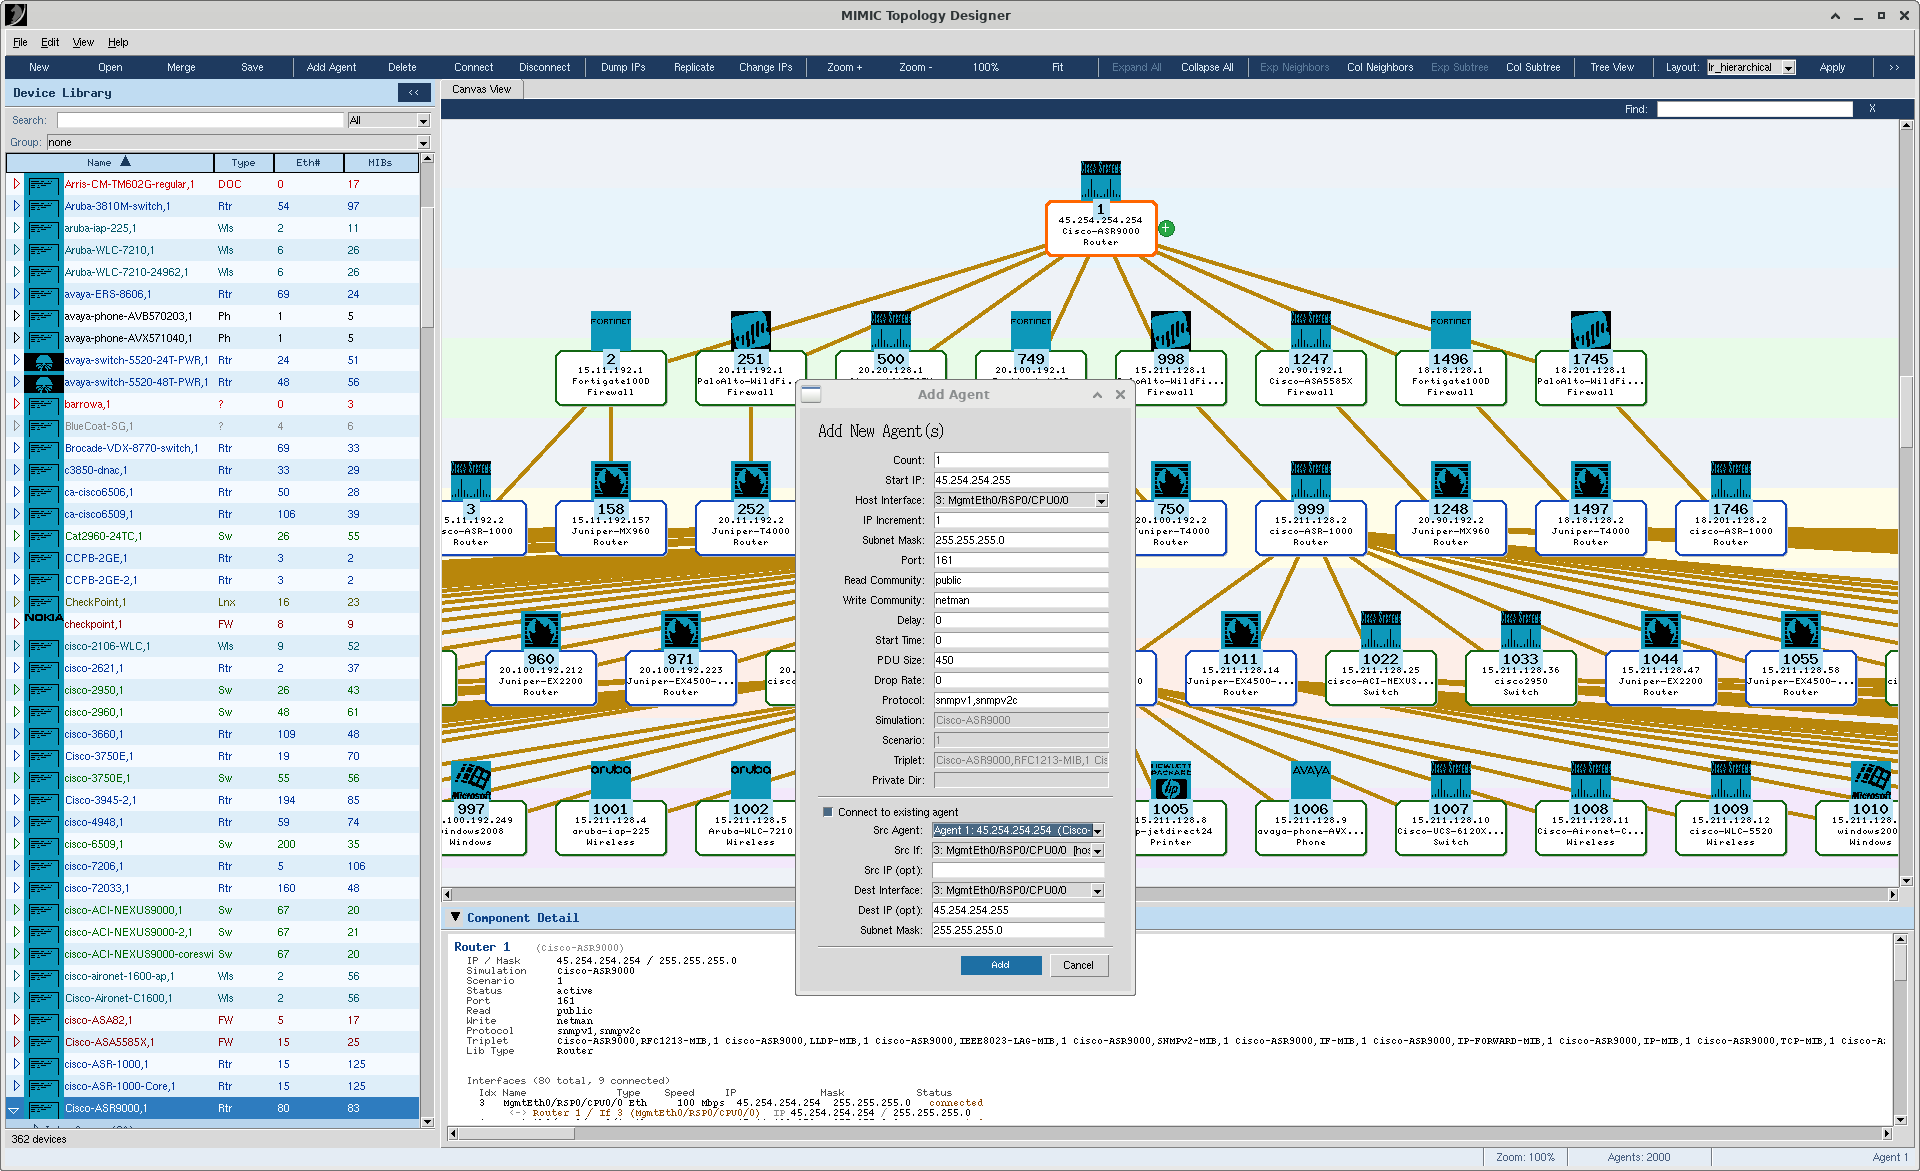The height and width of the screenshot is (1171, 1920).
Task: Click Cancel in Add Agent dialog
Action: click(x=1078, y=965)
